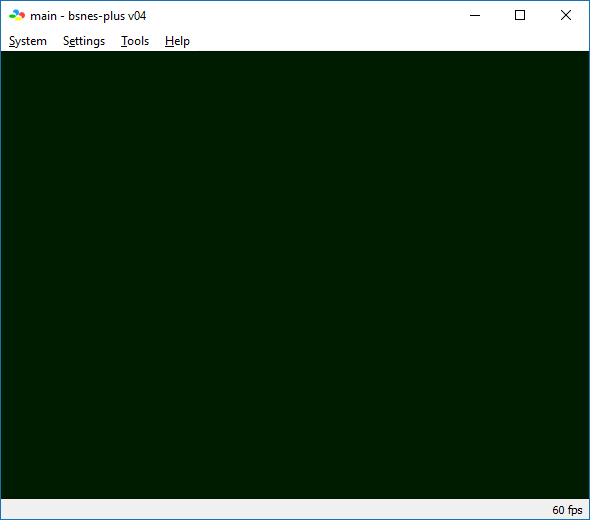Click the bsnes-plus app icon in title bar
Viewport: 590px width, 520px height.
point(17,15)
